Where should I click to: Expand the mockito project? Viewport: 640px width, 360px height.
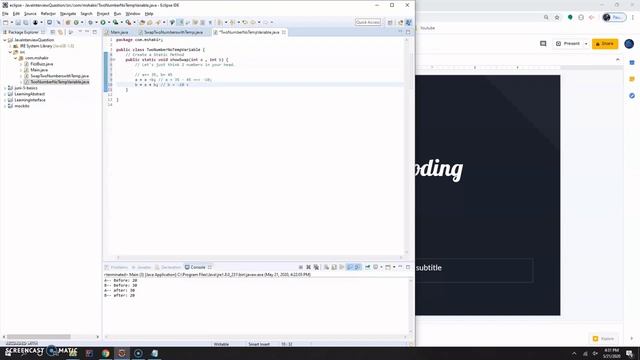pyautogui.click(x=5, y=106)
